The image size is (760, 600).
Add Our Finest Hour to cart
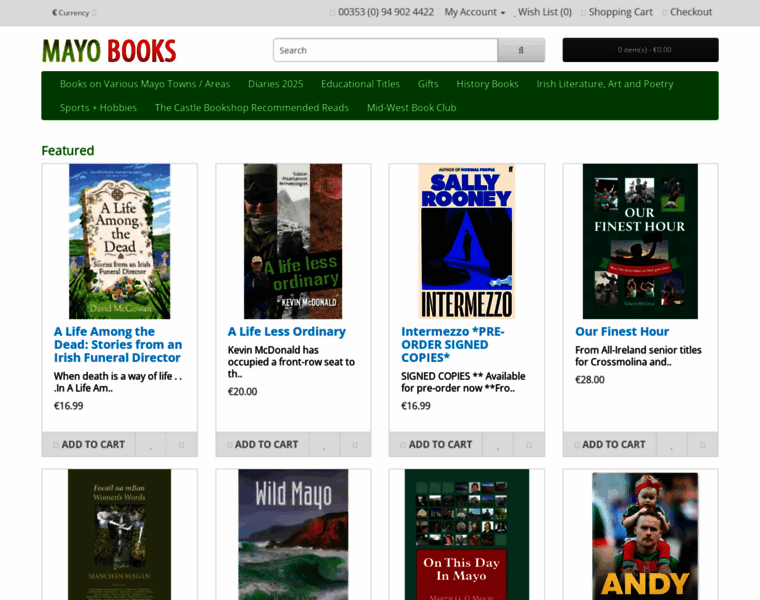click(x=610, y=444)
